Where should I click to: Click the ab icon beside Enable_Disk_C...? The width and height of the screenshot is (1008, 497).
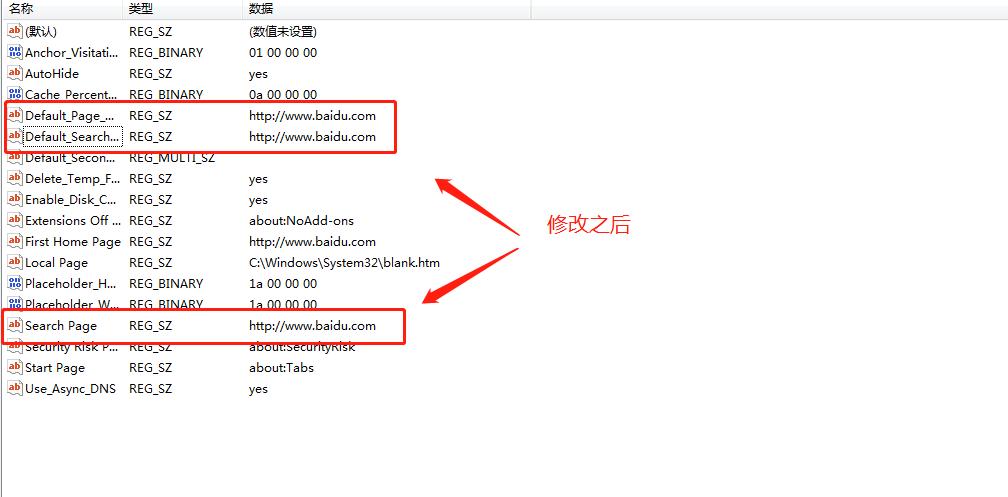(15, 199)
